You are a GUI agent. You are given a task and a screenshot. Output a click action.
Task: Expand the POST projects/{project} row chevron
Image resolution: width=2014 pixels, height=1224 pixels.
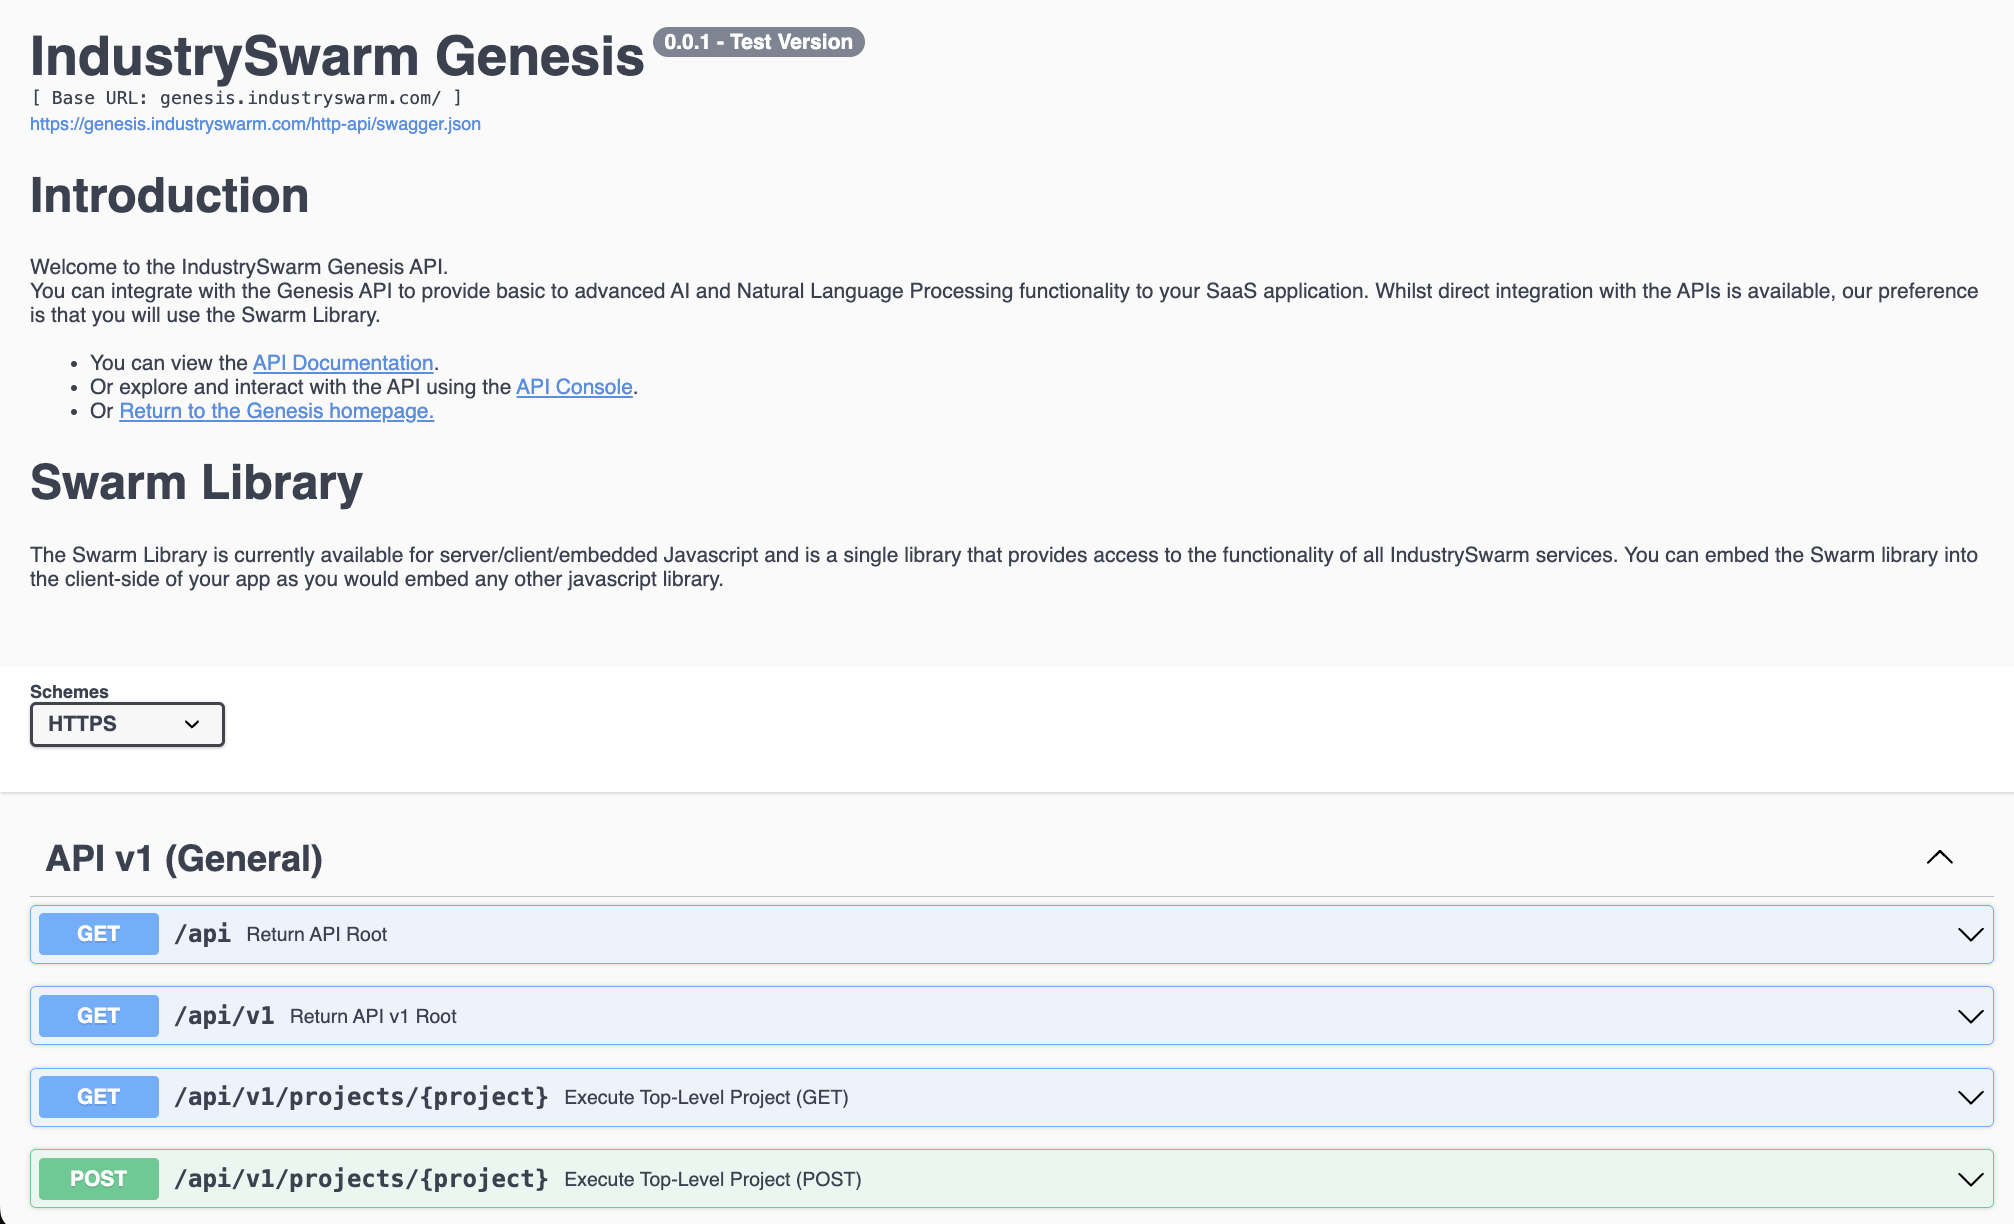(x=1970, y=1180)
